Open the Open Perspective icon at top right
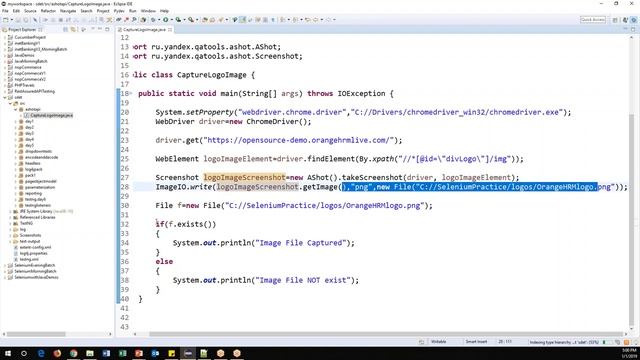The image size is (640, 360). pyautogui.click(x=615, y=20)
